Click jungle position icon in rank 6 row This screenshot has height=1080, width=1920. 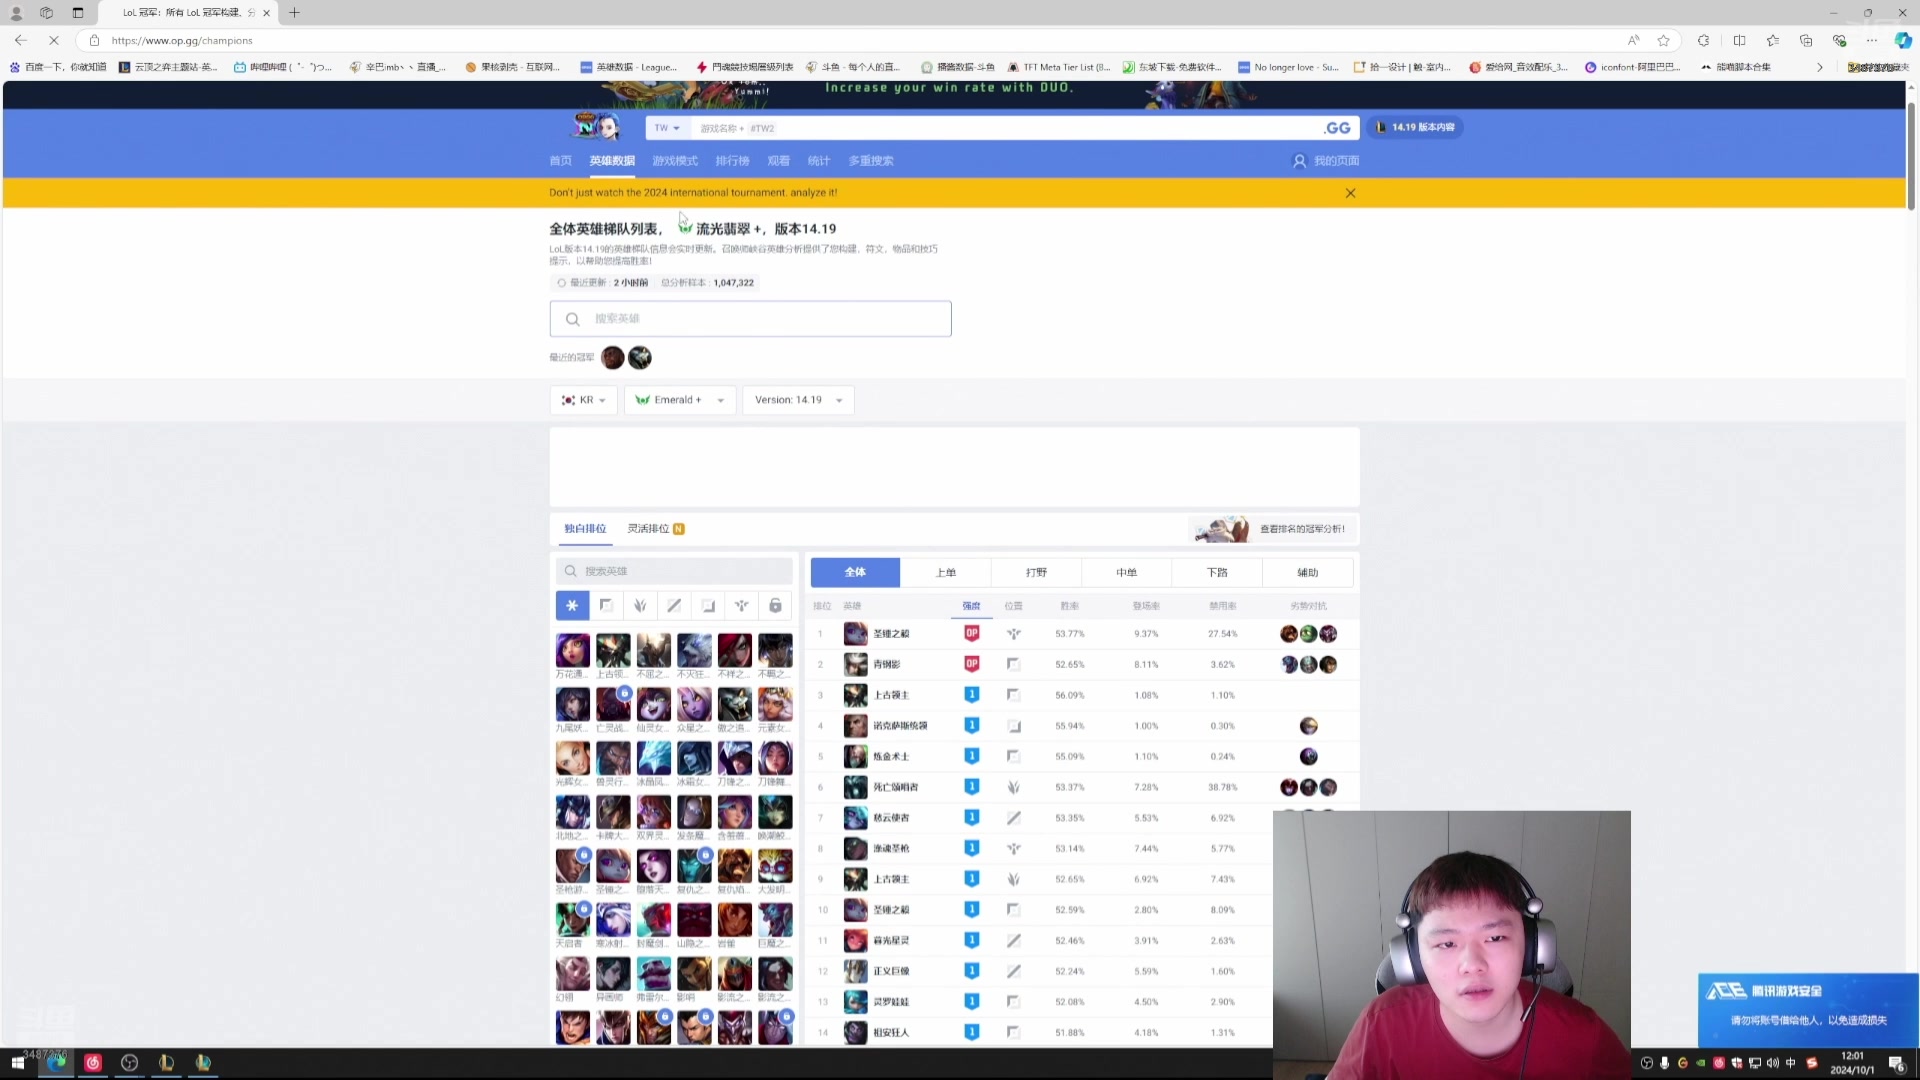point(1013,787)
